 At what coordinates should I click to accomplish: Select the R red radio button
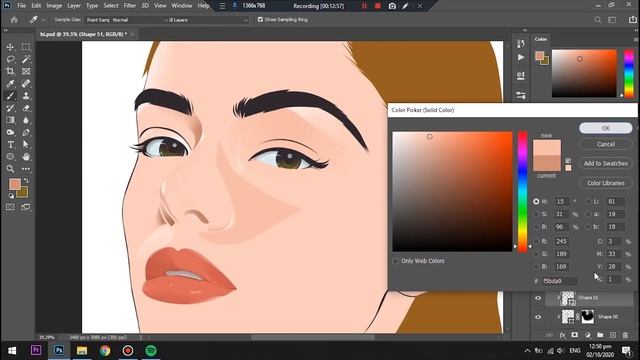[x=536, y=242]
